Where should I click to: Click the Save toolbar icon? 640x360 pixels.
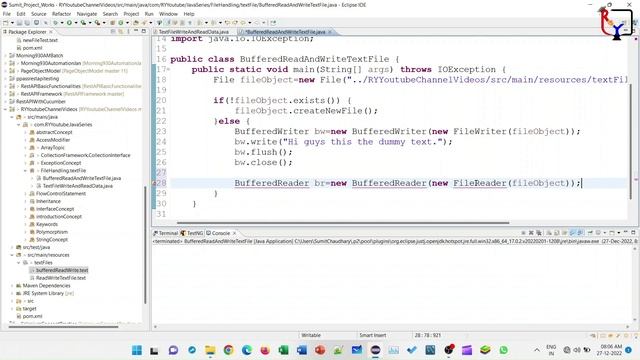click(x=20, y=23)
